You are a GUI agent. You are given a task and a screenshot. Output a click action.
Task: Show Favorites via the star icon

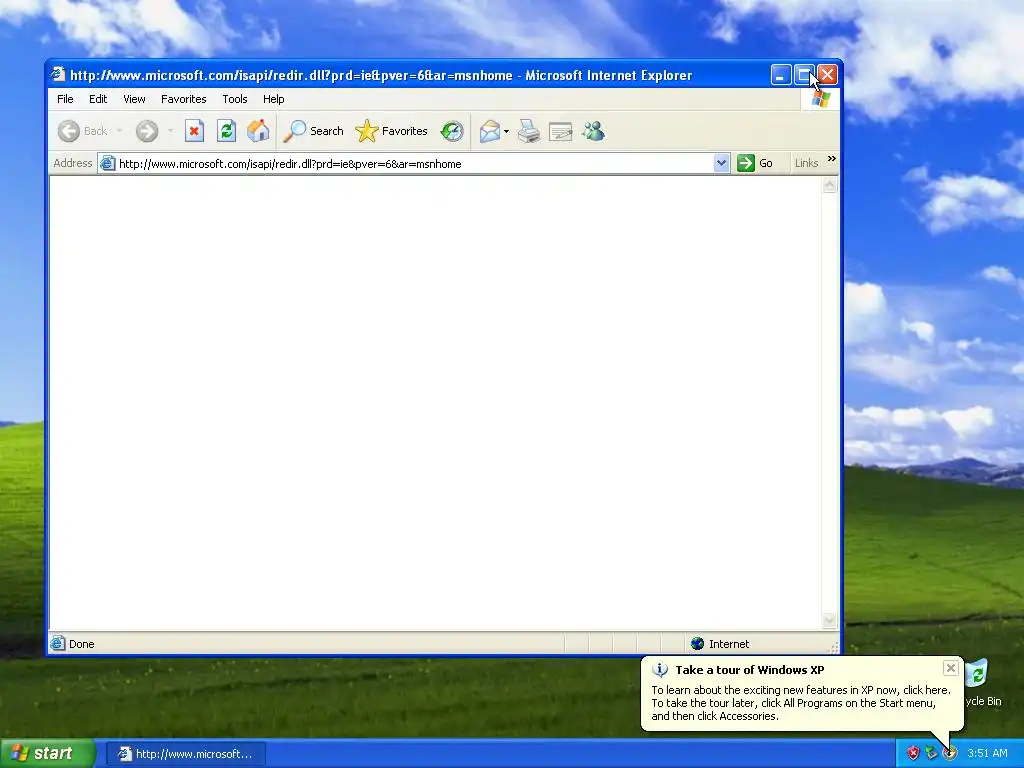[391, 131]
